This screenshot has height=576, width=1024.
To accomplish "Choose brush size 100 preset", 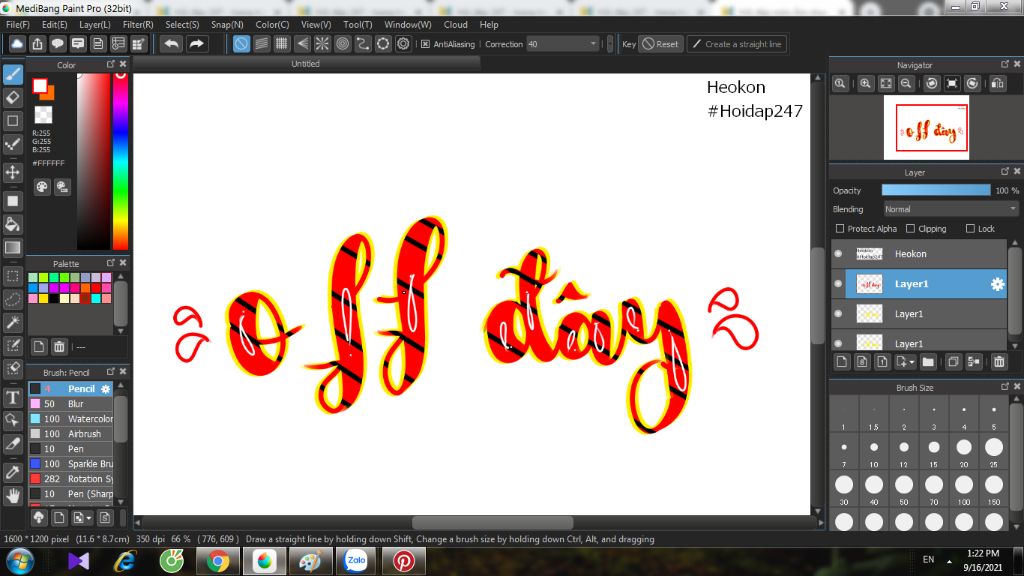I will pos(964,485).
